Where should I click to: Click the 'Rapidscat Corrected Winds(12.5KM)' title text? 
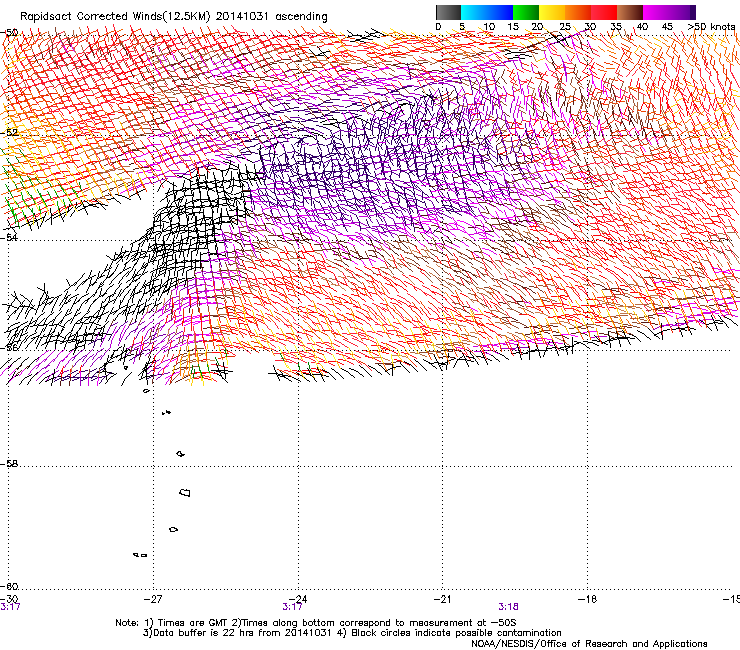coord(115,17)
